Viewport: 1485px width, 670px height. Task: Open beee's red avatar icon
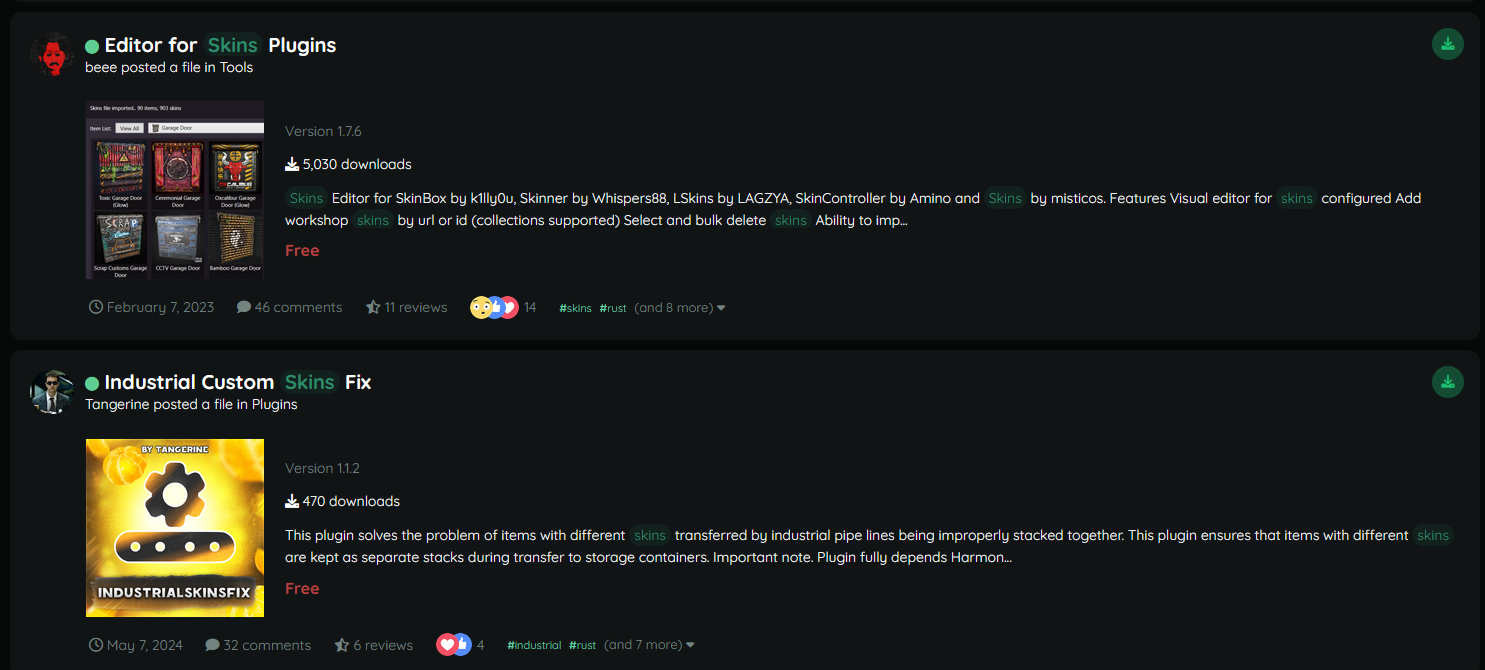50,54
